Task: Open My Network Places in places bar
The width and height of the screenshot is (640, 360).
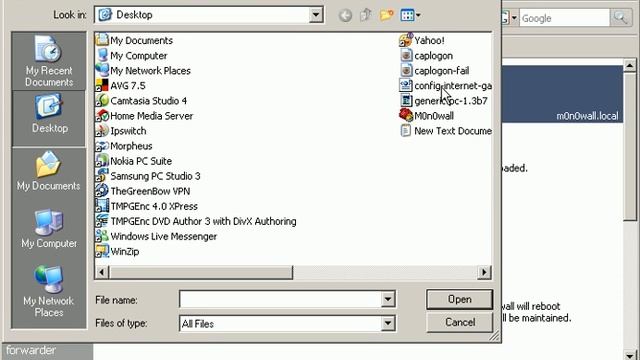Action: pos(49,291)
